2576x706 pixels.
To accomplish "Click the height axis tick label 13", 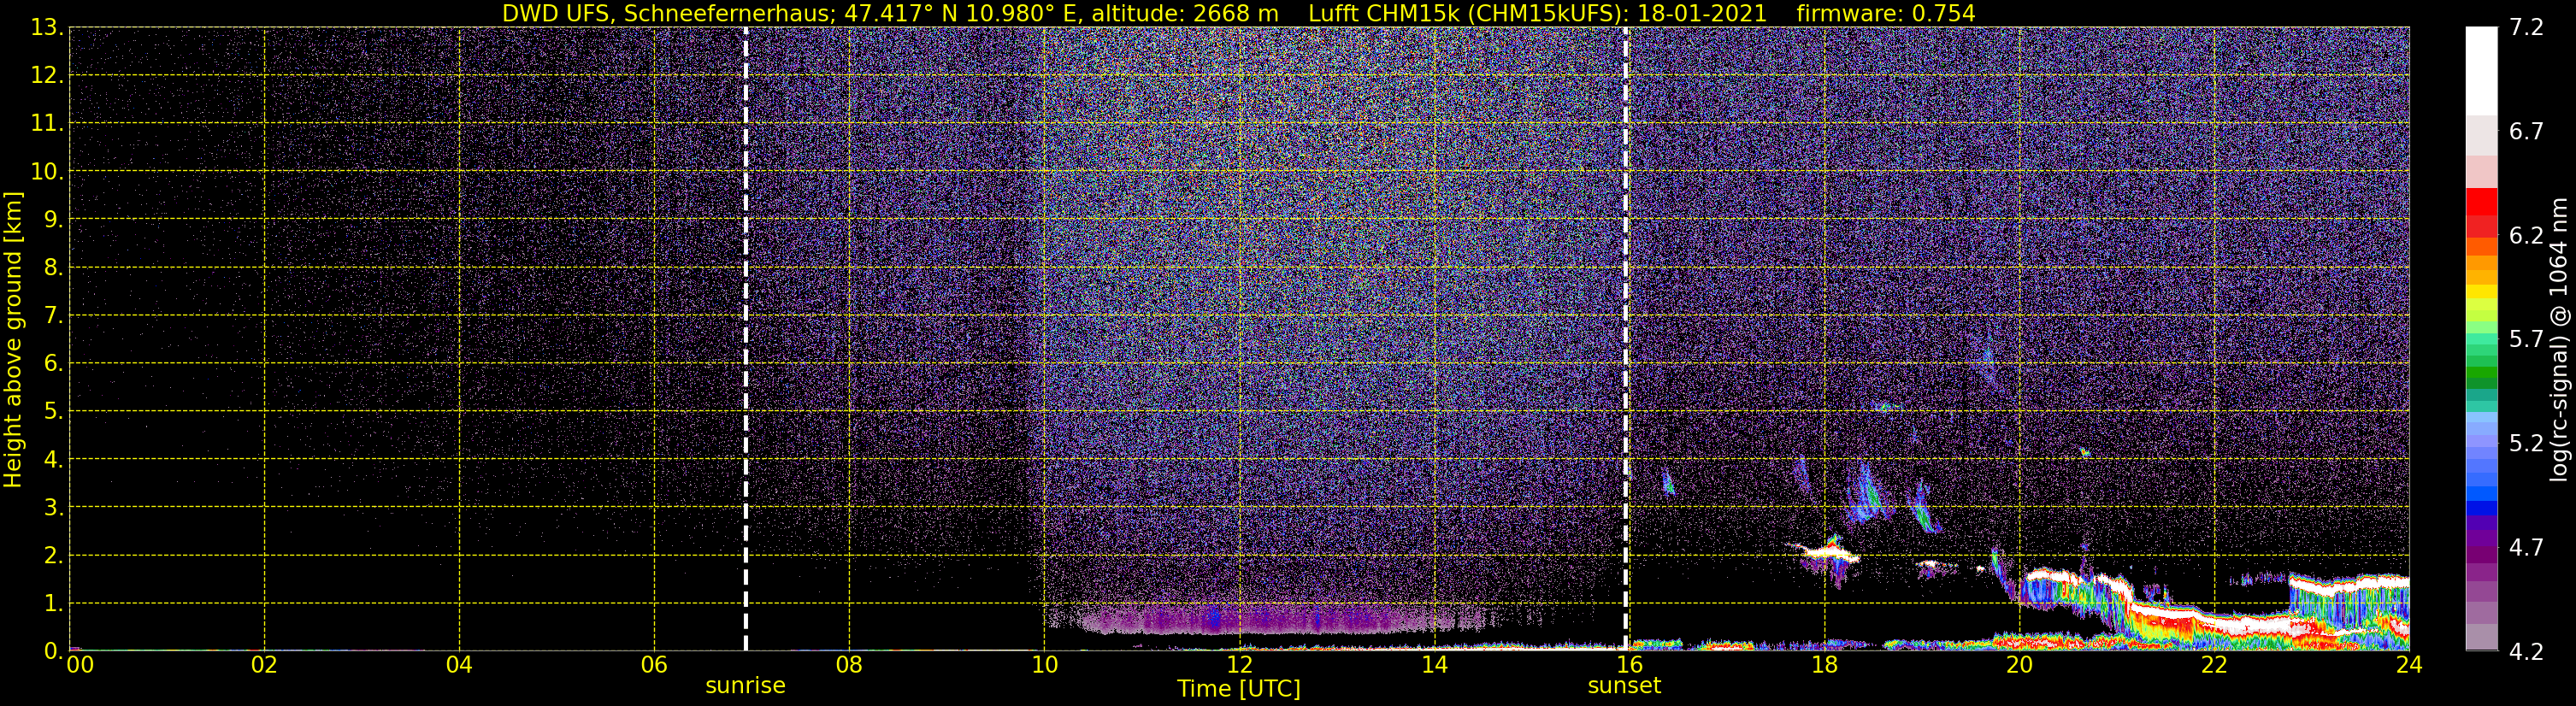I will point(46,27).
